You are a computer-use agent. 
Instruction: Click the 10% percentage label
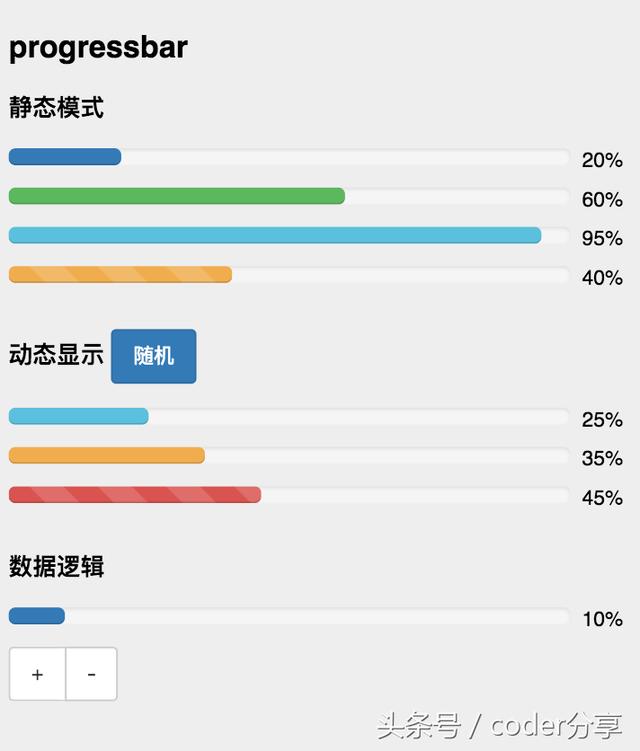602,619
